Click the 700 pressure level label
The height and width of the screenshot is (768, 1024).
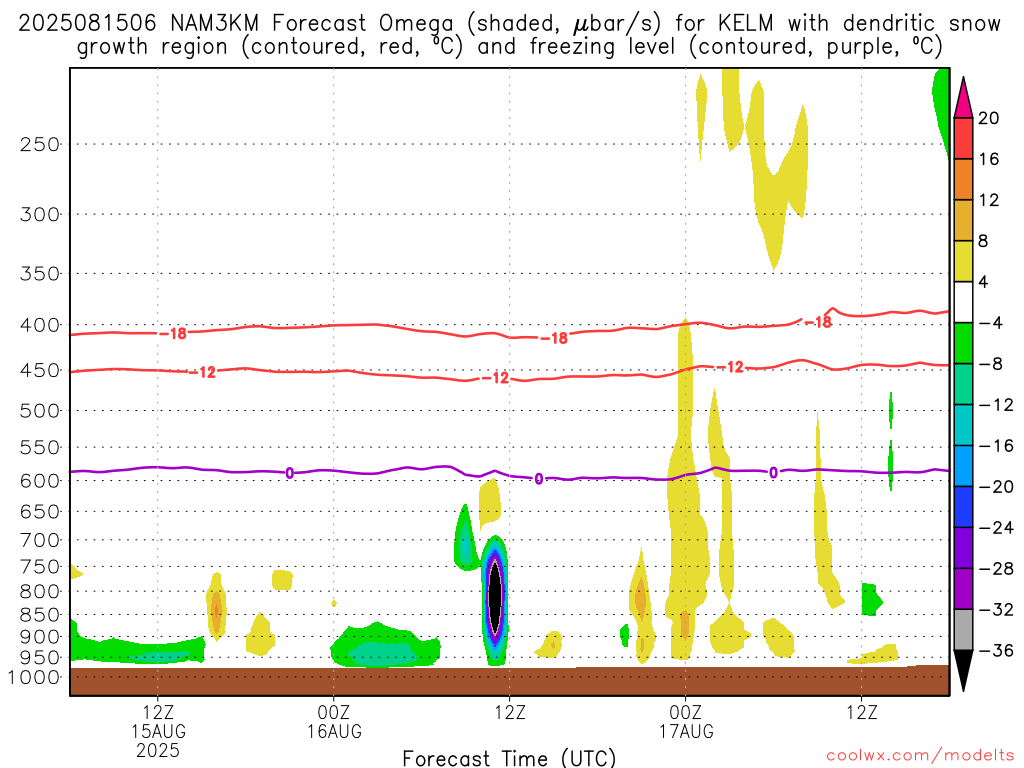39,540
